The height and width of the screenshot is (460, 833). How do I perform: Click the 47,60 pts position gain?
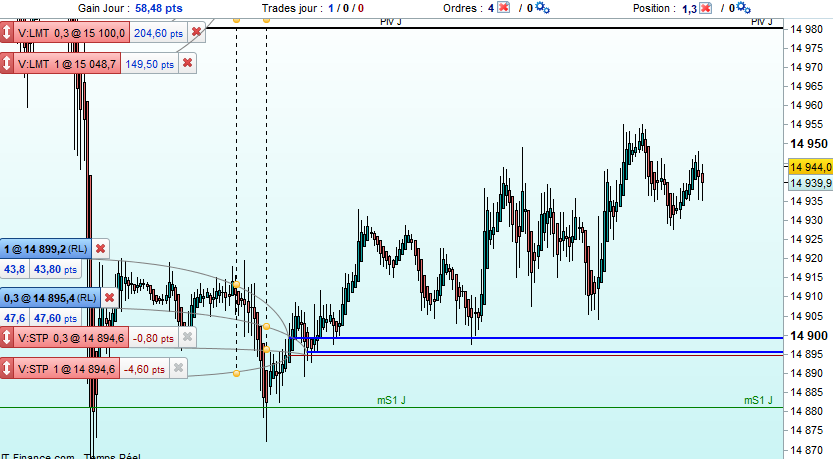pos(56,318)
